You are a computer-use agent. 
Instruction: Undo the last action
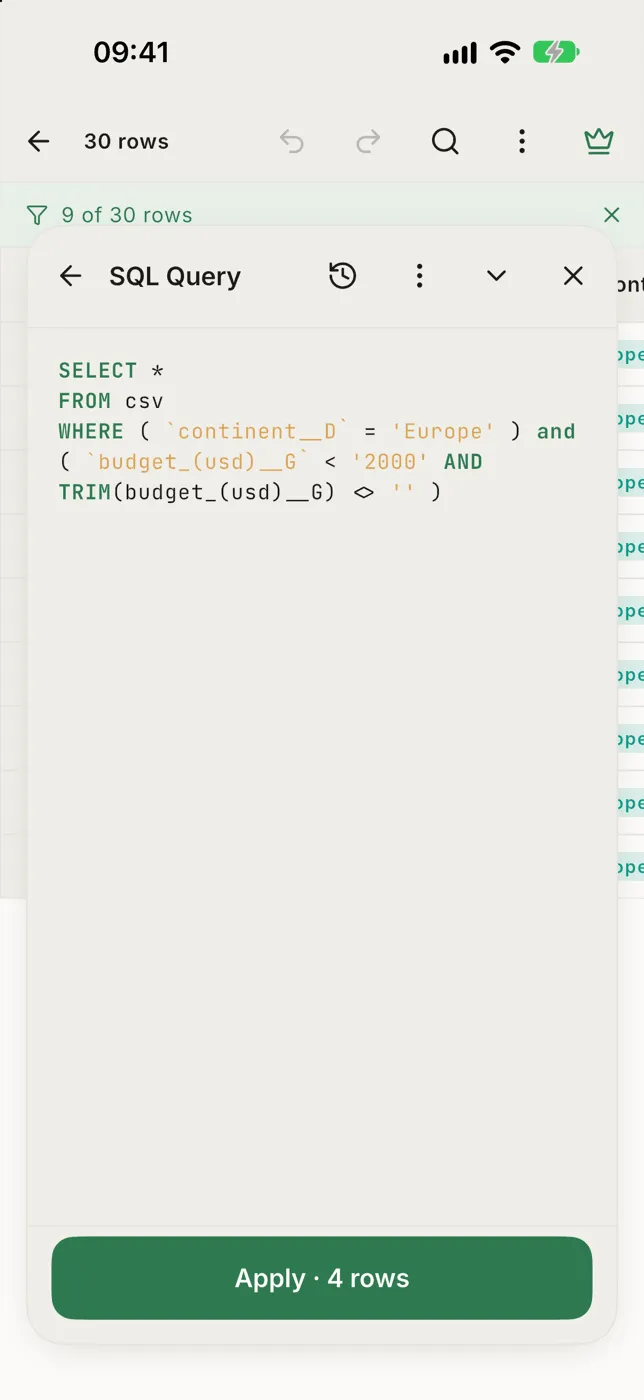pyautogui.click(x=291, y=142)
